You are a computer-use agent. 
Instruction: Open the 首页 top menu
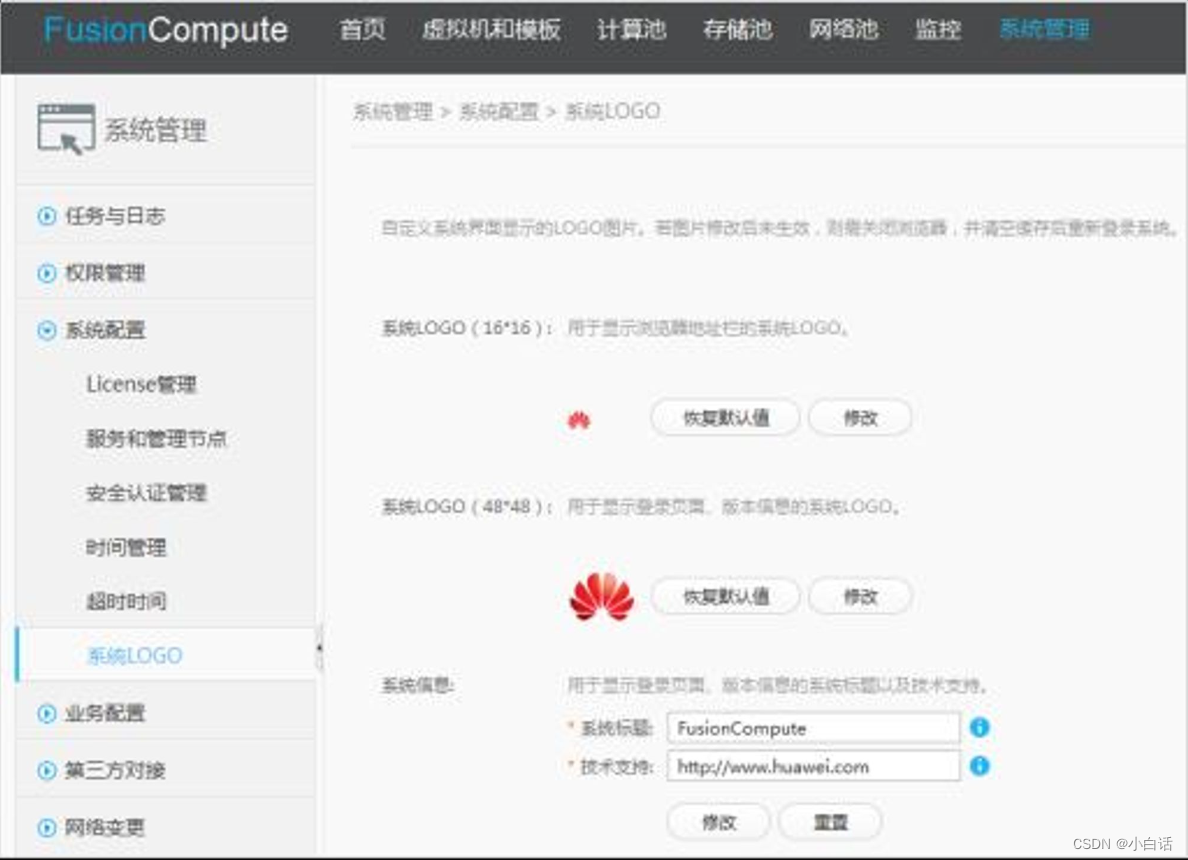pos(362,30)
